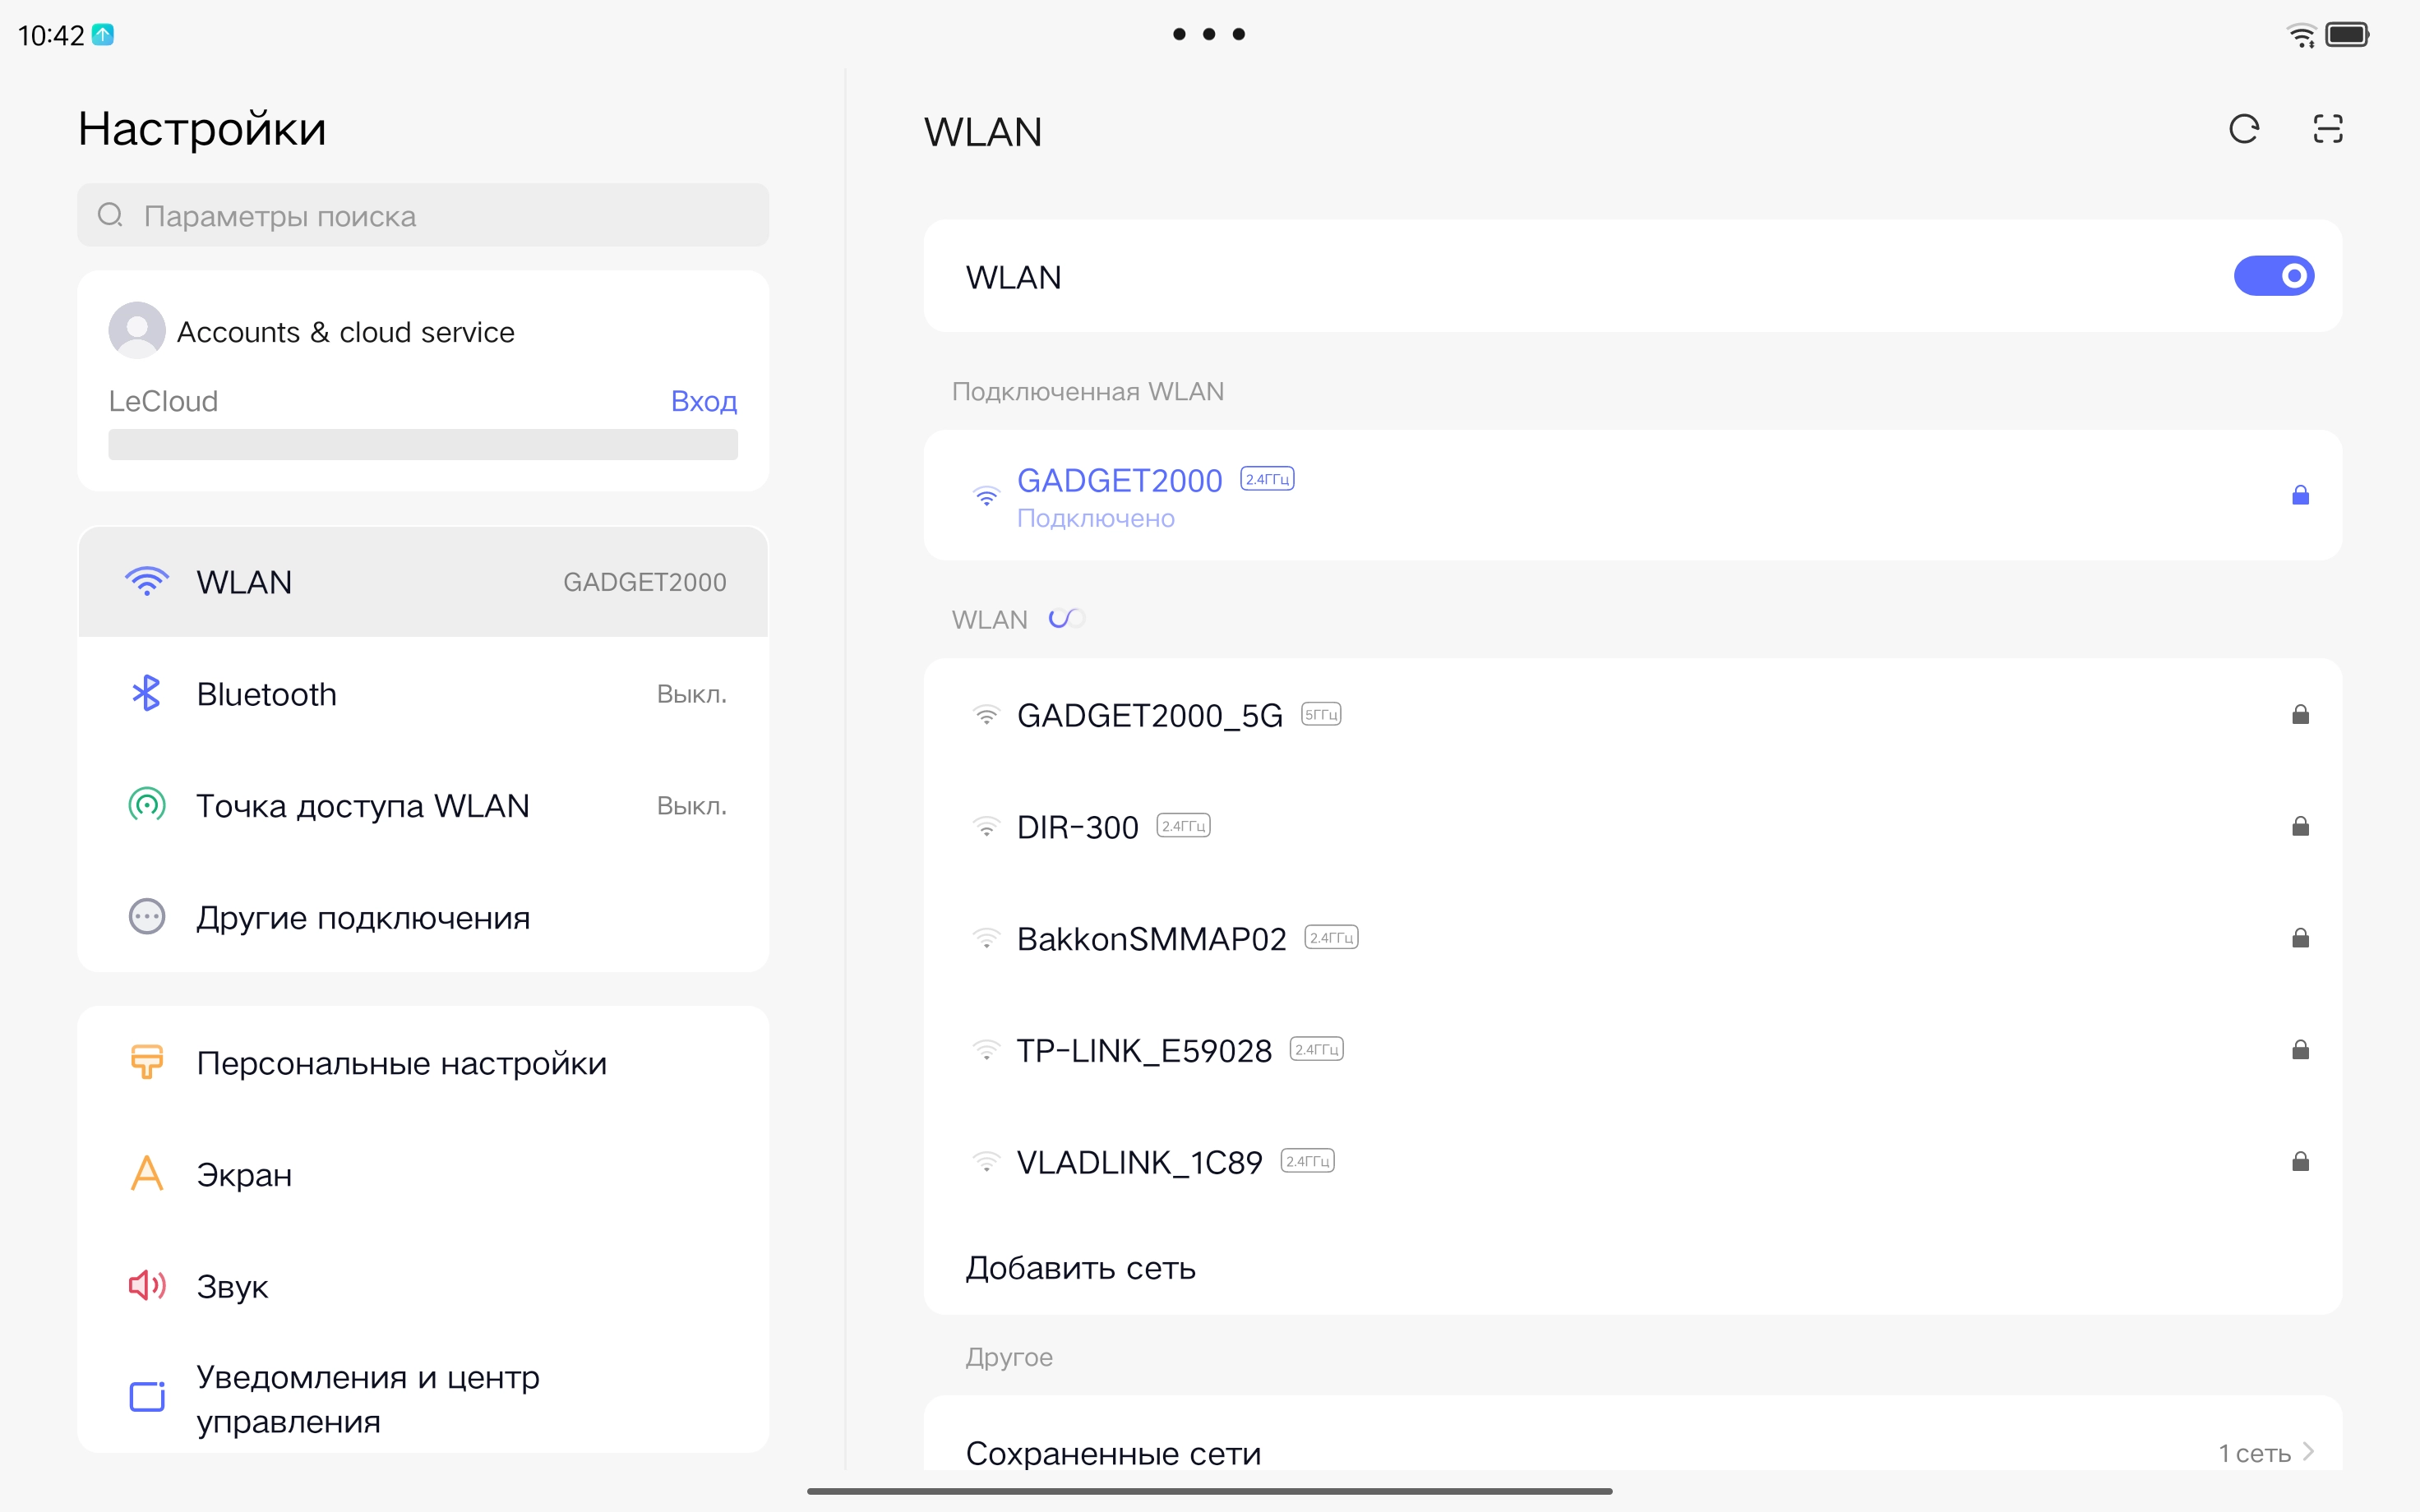Tap the lock icon for GADGET2000_5G
This screenshot has height=1512, width=2420.
click(x=2300, y=715)
